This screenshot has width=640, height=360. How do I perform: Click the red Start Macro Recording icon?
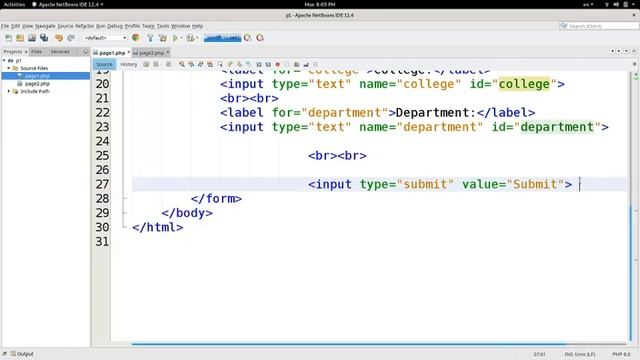coord(278,64)
